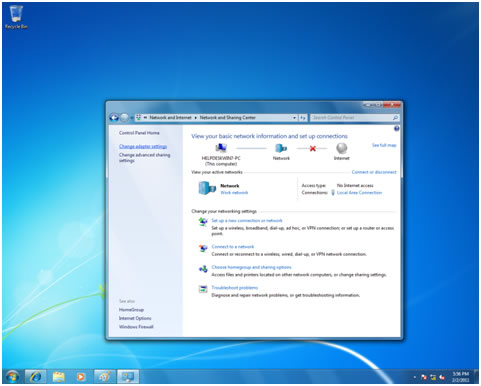Click the Set up new connection icon

pos(203,221)
